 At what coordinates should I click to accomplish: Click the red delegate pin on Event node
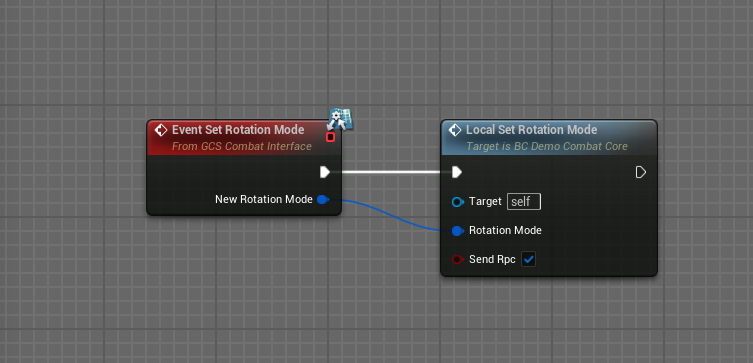pos(330,137)
